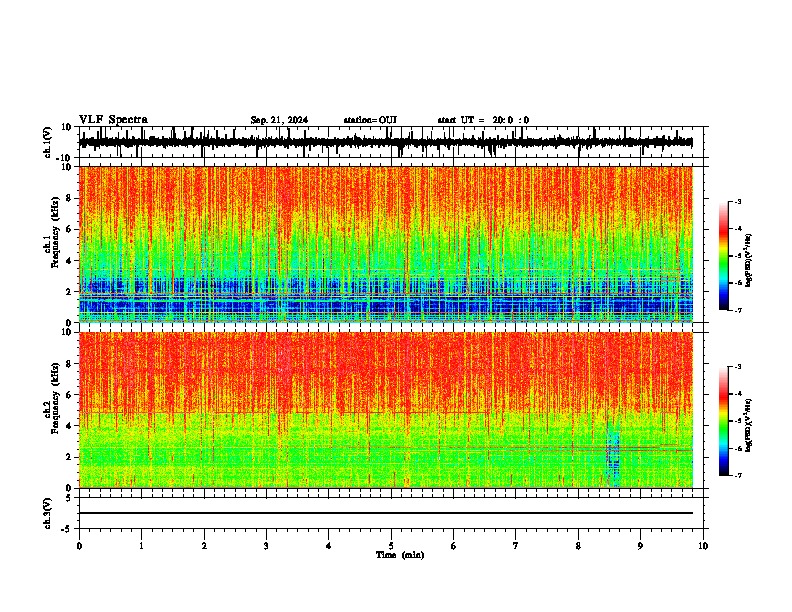This screenshot has width=792, height=612.
Task: Click the ch.1 voltage waveform trace
Action: point(385,142)
